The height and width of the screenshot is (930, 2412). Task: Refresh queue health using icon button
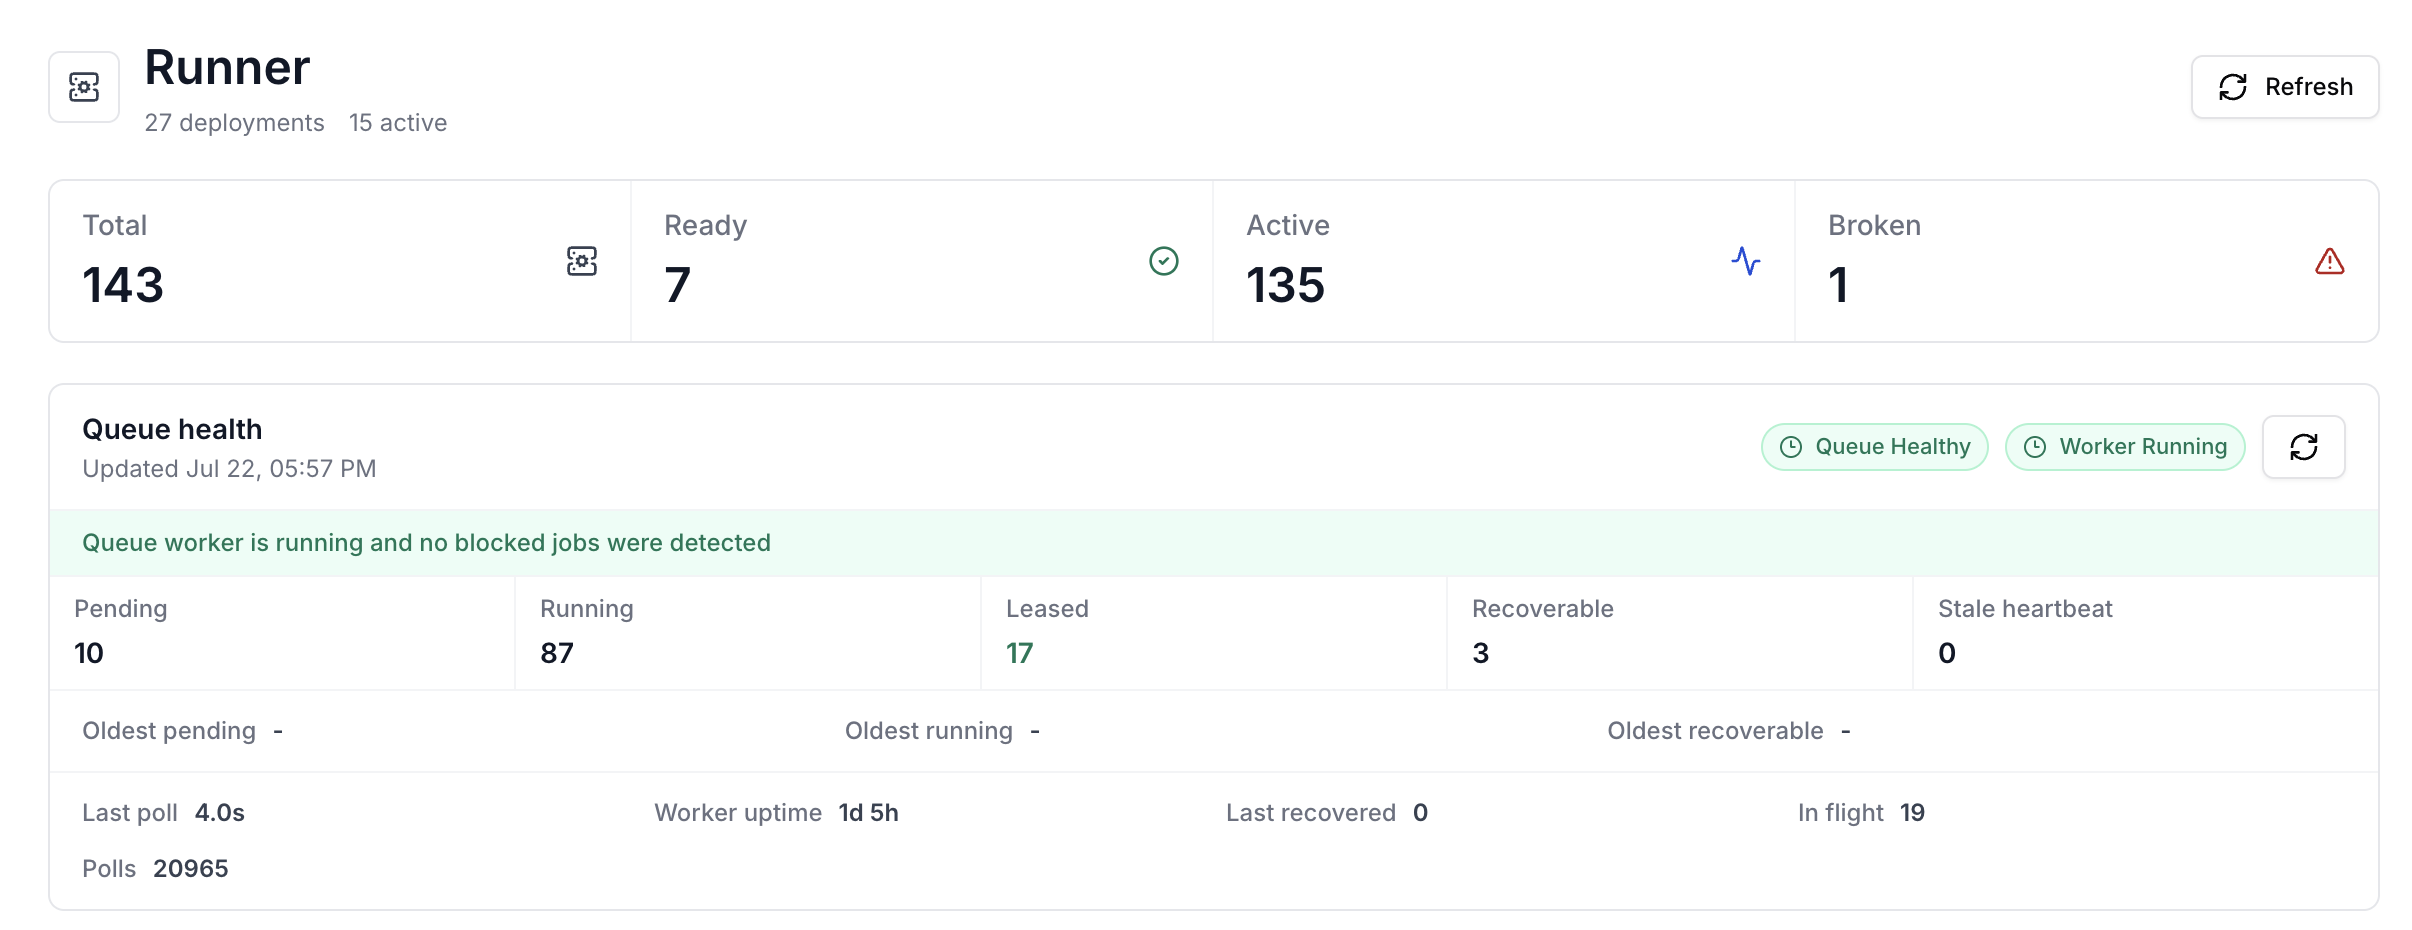click(x=2304, y=447)
